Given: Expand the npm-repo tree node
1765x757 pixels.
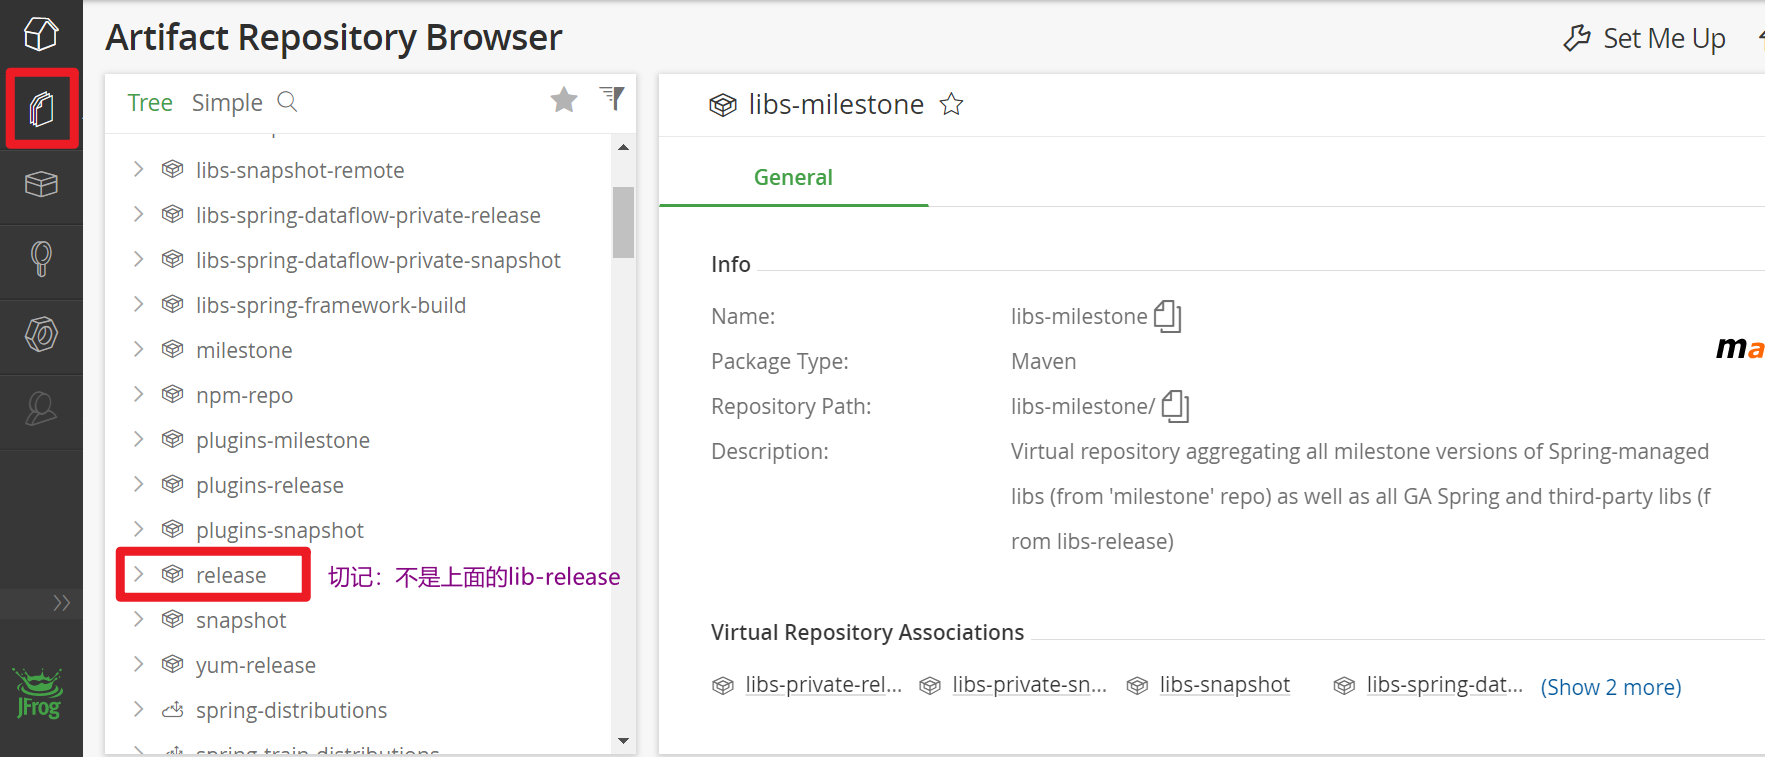Looking at the screenshot, I should [139, 394].
